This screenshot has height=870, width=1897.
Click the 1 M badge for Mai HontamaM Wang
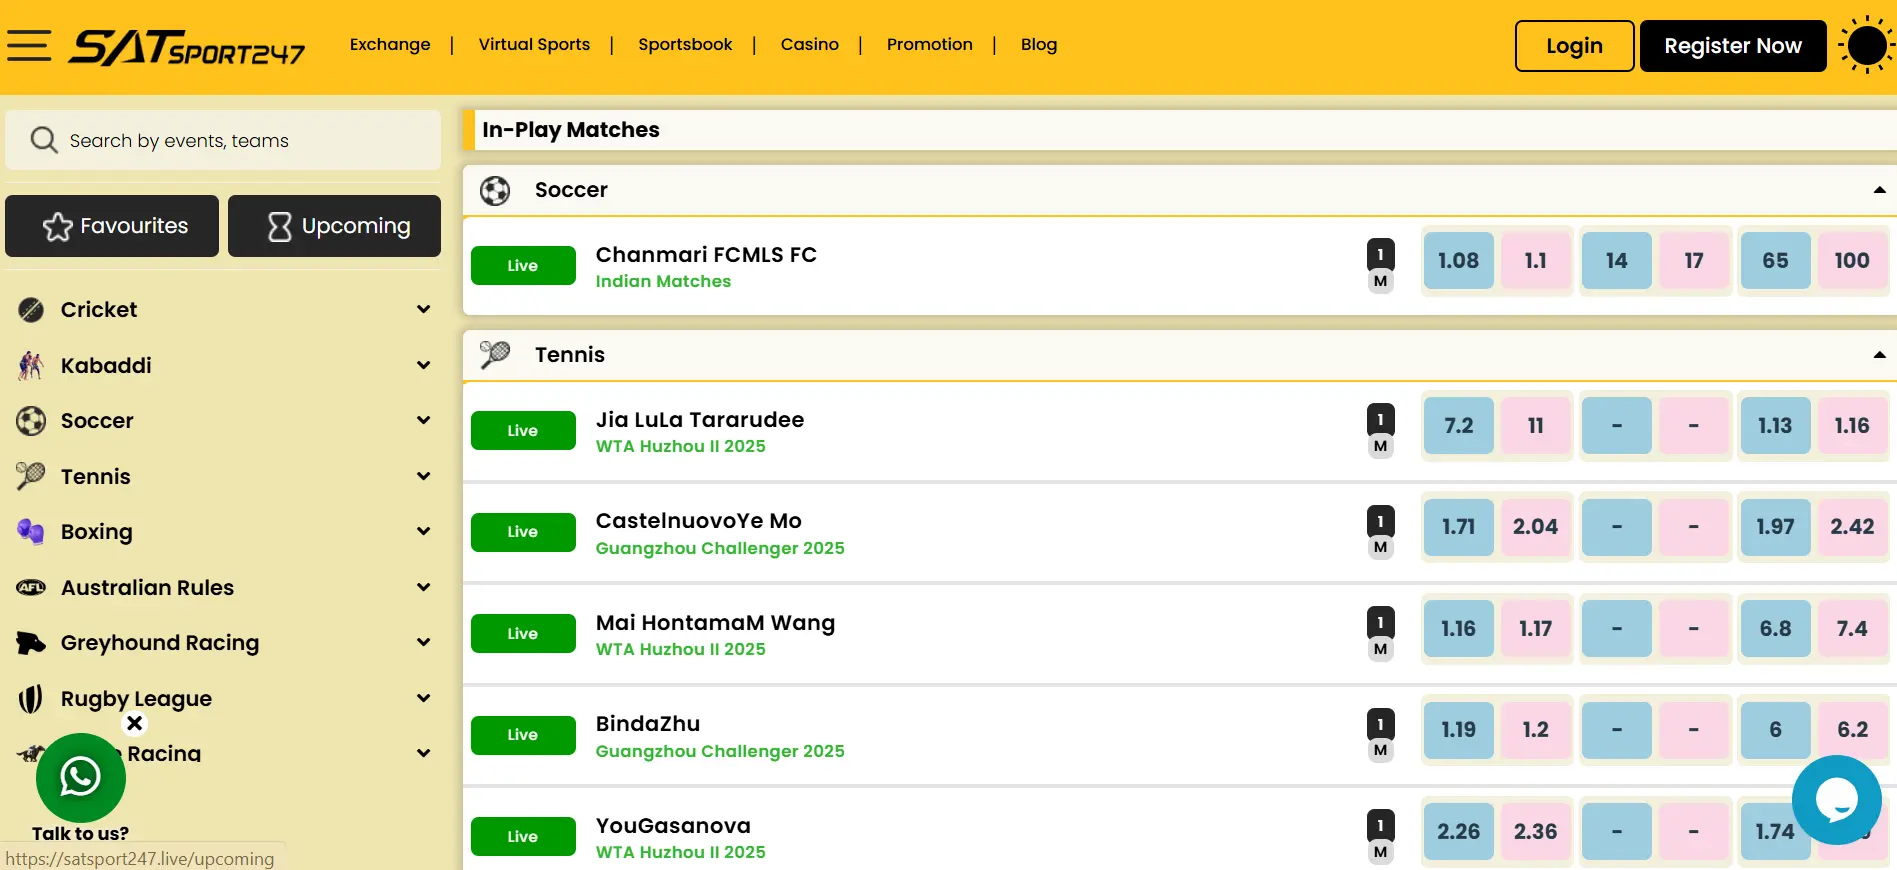coord(1380,635)
